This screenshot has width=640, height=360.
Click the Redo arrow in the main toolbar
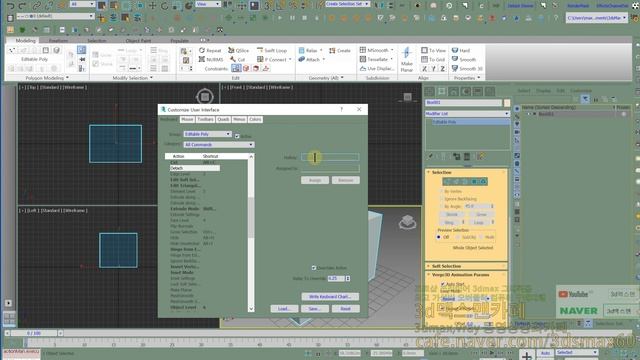coord(22,6)
